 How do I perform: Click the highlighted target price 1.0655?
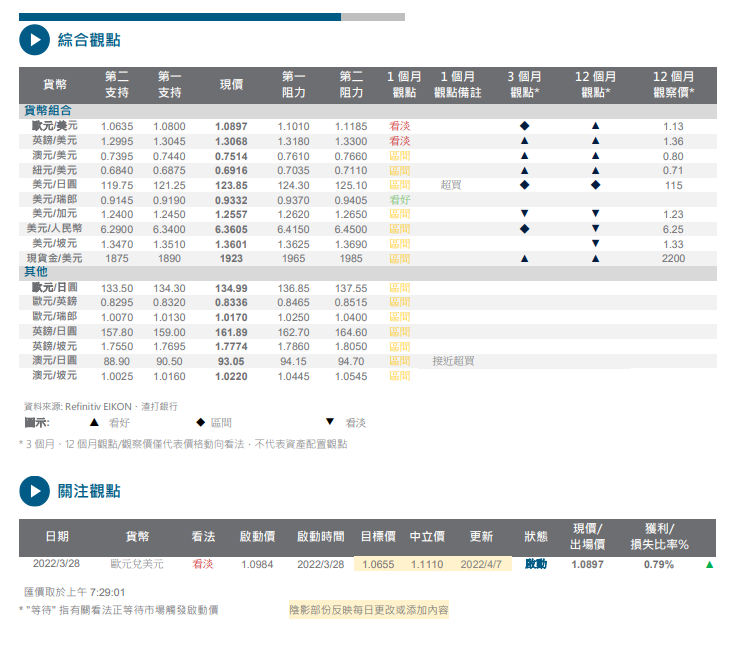tap(378, 564)
